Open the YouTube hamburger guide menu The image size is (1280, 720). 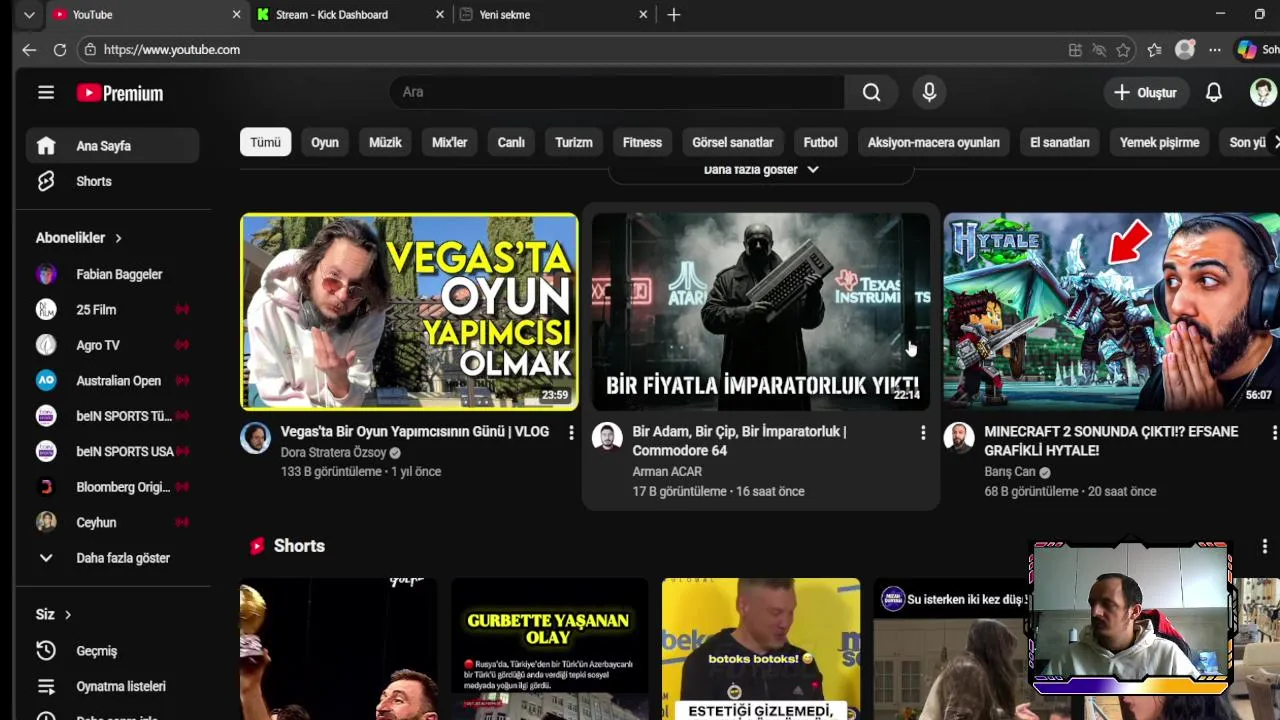(x=46, y=93)
